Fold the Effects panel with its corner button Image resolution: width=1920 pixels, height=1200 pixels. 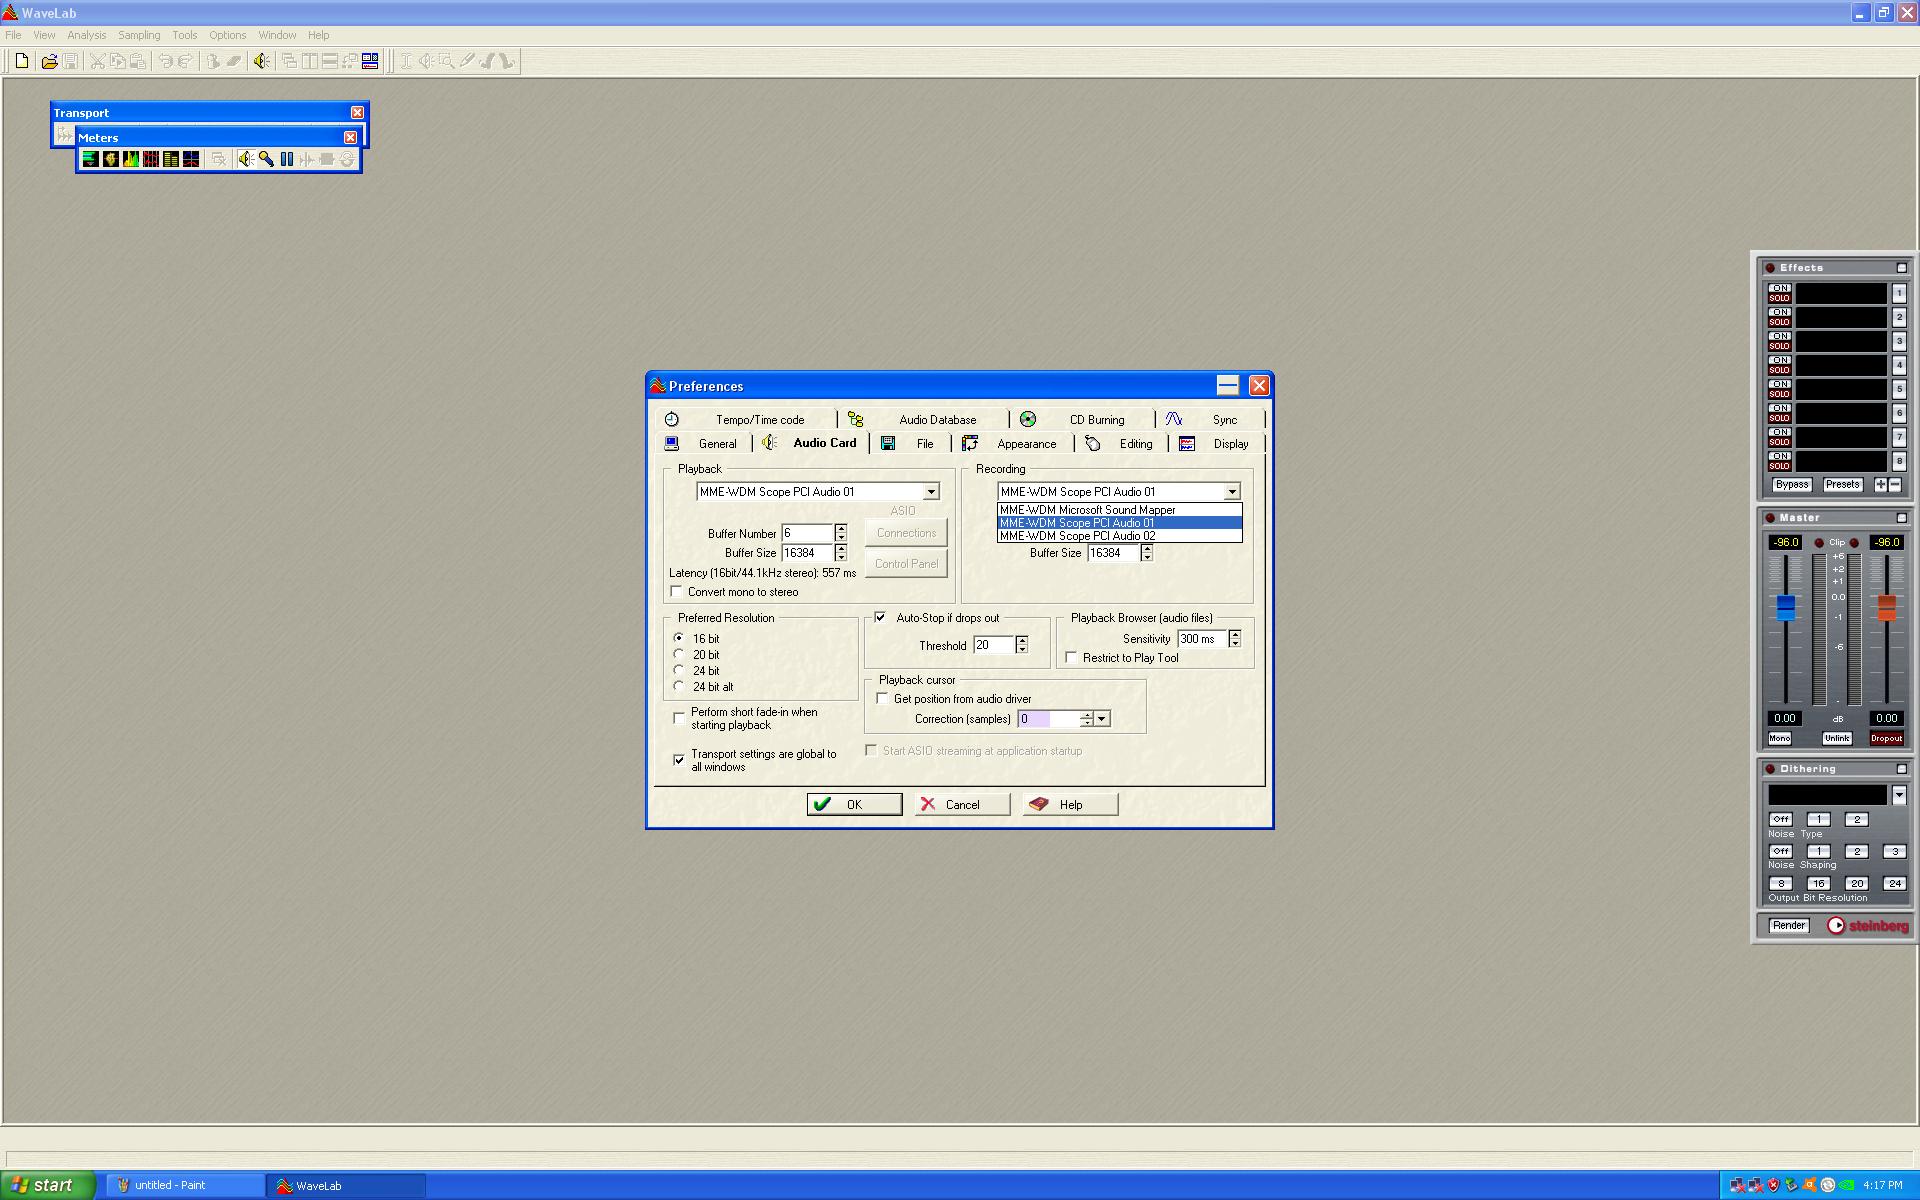coord(1902,268)
